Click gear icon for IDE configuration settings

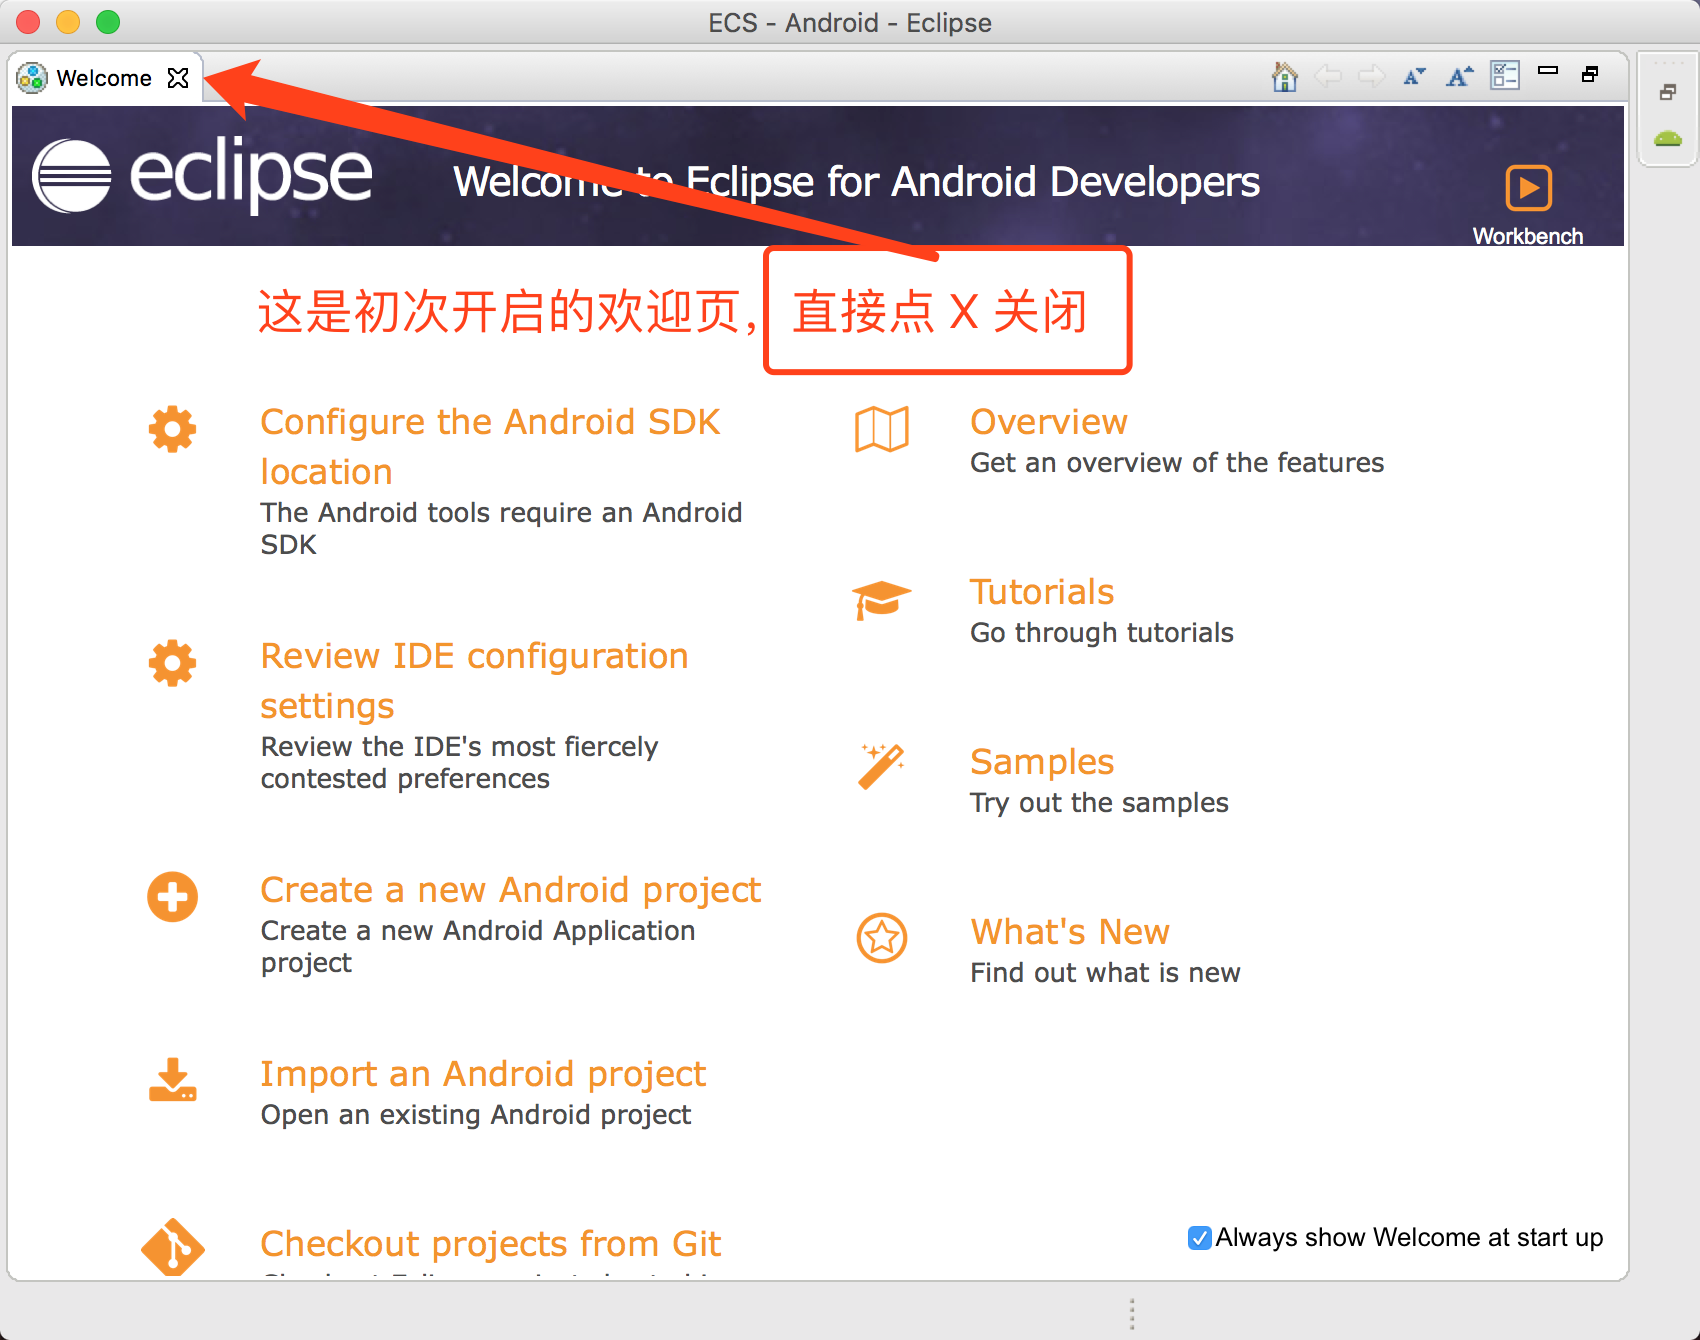(x=172, y=663)
